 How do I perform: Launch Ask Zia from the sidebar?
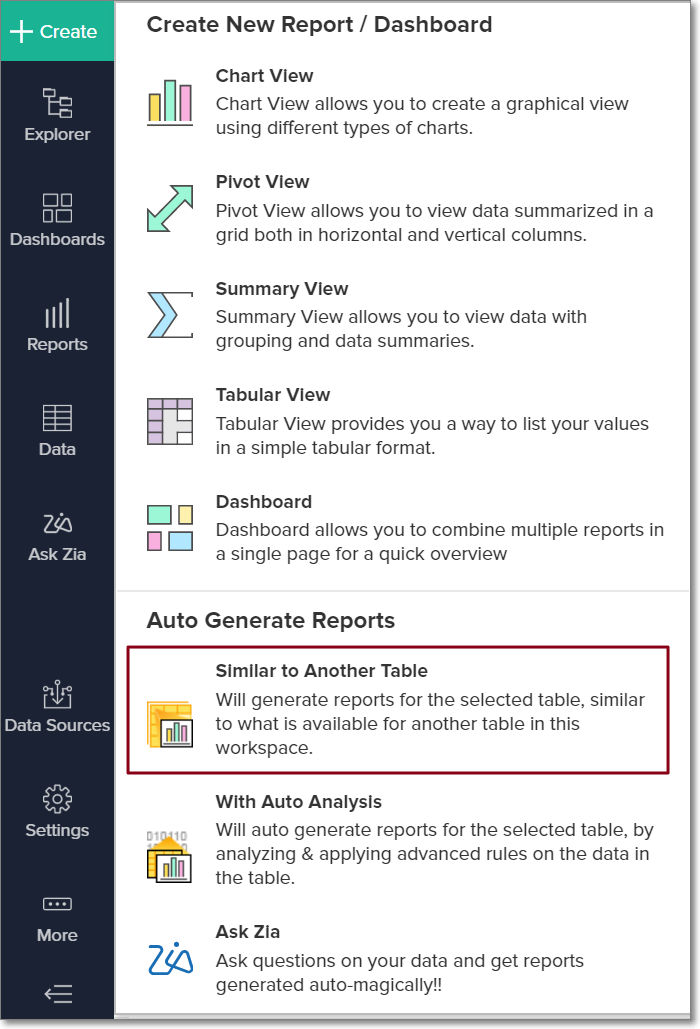click(58, 535)
